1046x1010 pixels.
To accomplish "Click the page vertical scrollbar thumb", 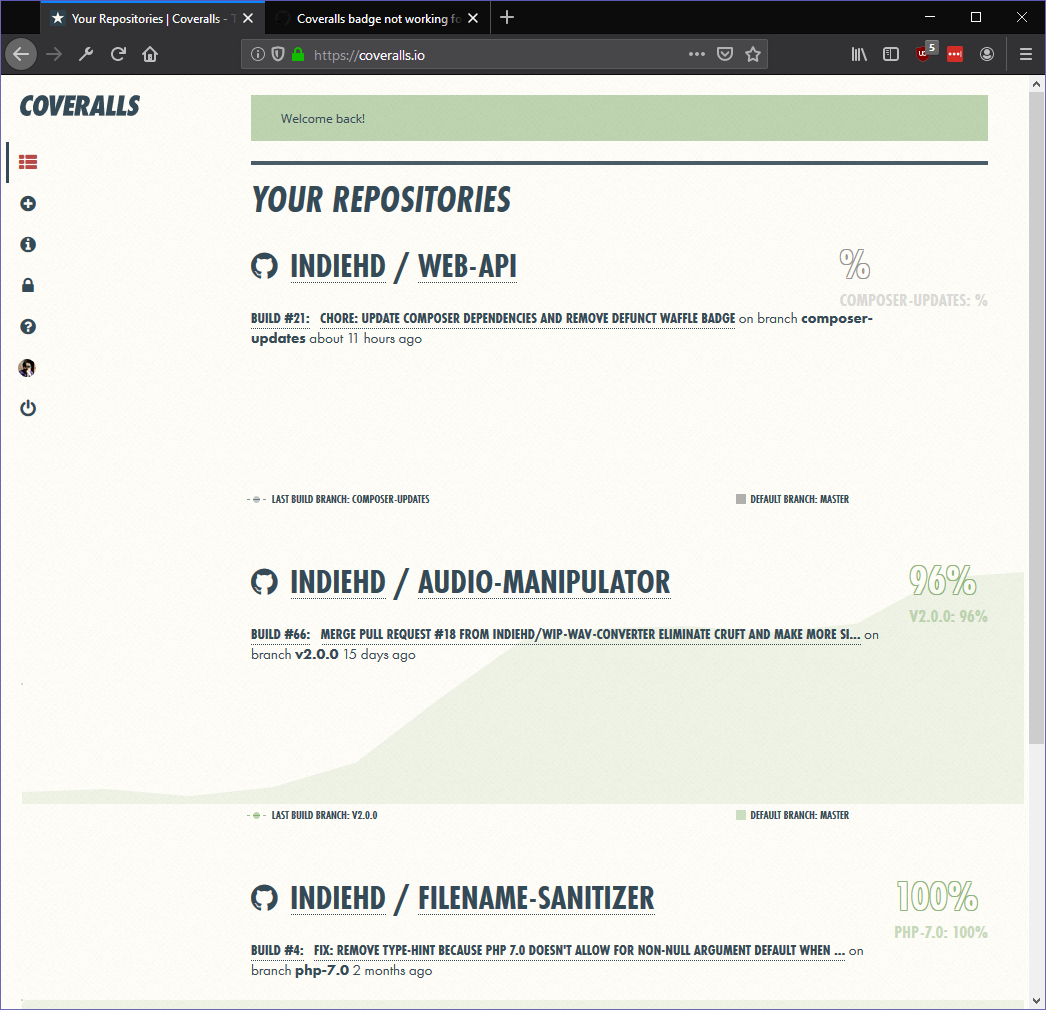I will pyautogui.click(x=1036, y=418).
